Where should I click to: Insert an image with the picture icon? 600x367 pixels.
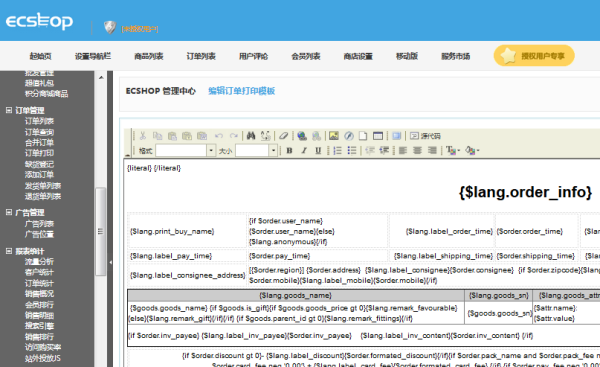pos(334,135)
